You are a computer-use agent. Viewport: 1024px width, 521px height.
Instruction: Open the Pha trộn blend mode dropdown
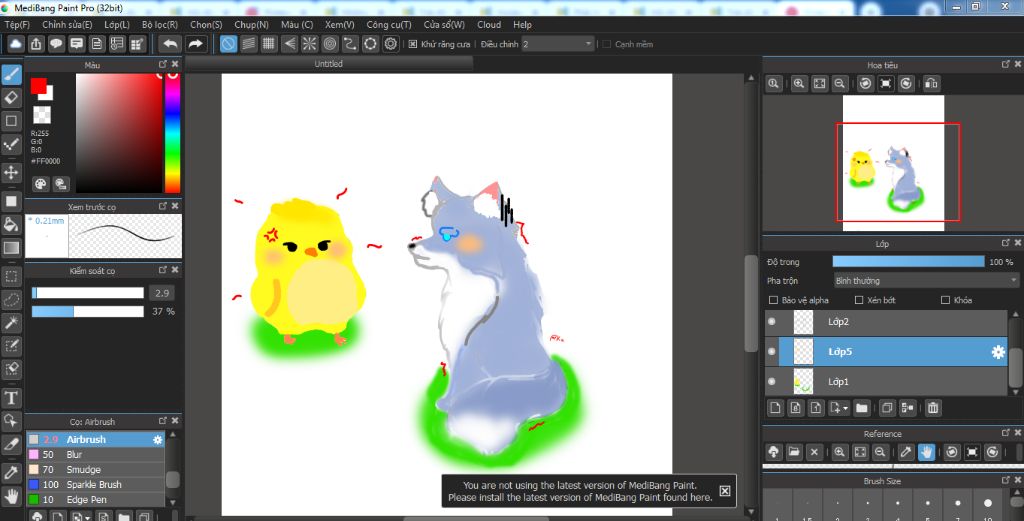(926, 281)
